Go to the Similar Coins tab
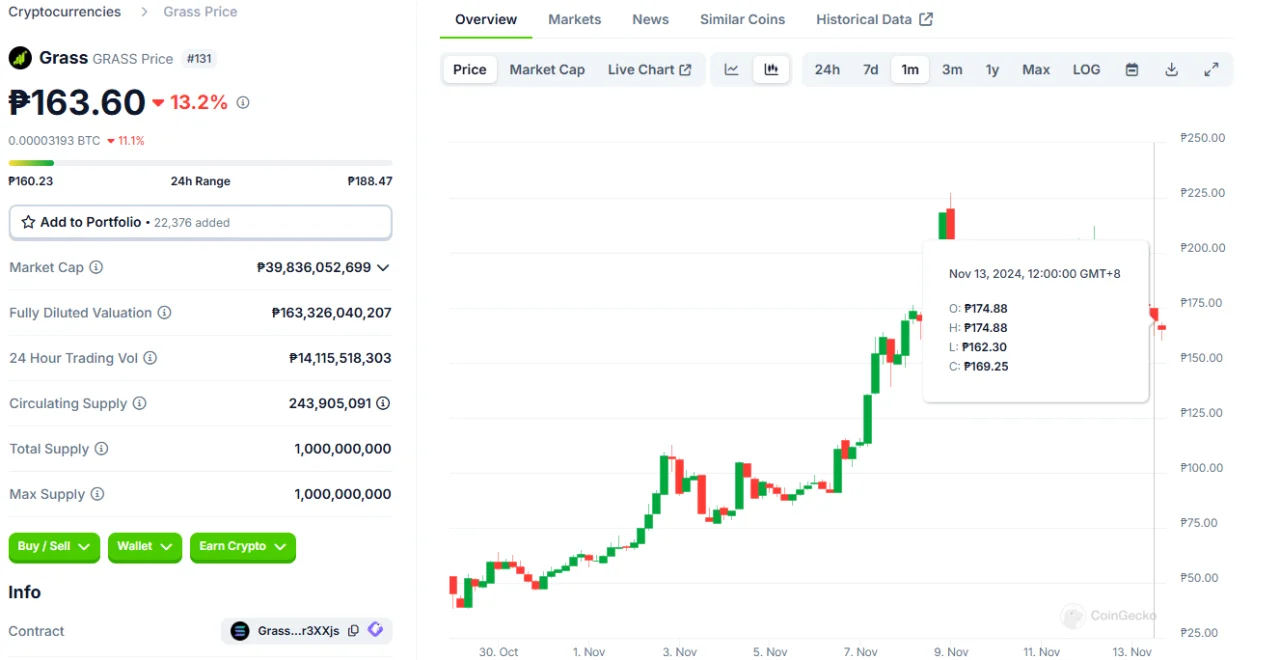This screenshot has height=660, width=1280. point(743,19)
